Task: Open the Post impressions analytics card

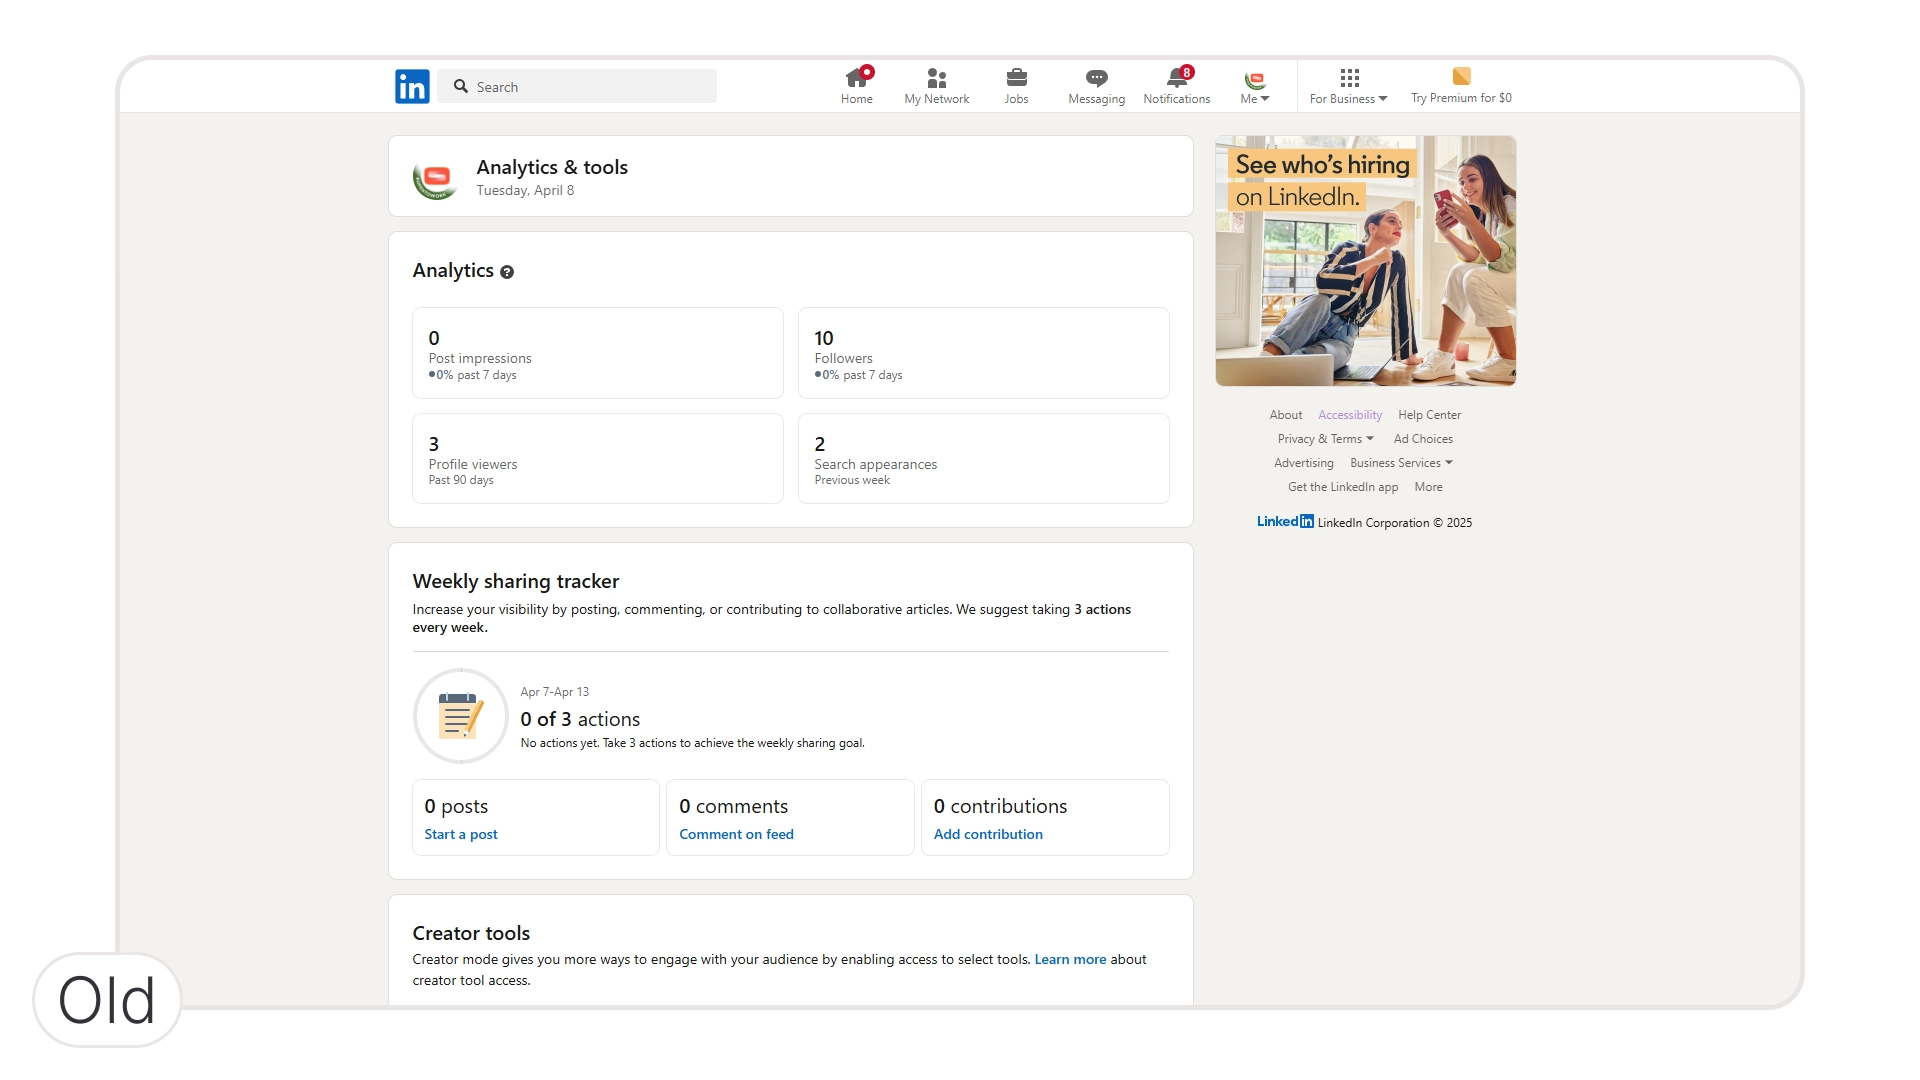Action: (597, 353)
